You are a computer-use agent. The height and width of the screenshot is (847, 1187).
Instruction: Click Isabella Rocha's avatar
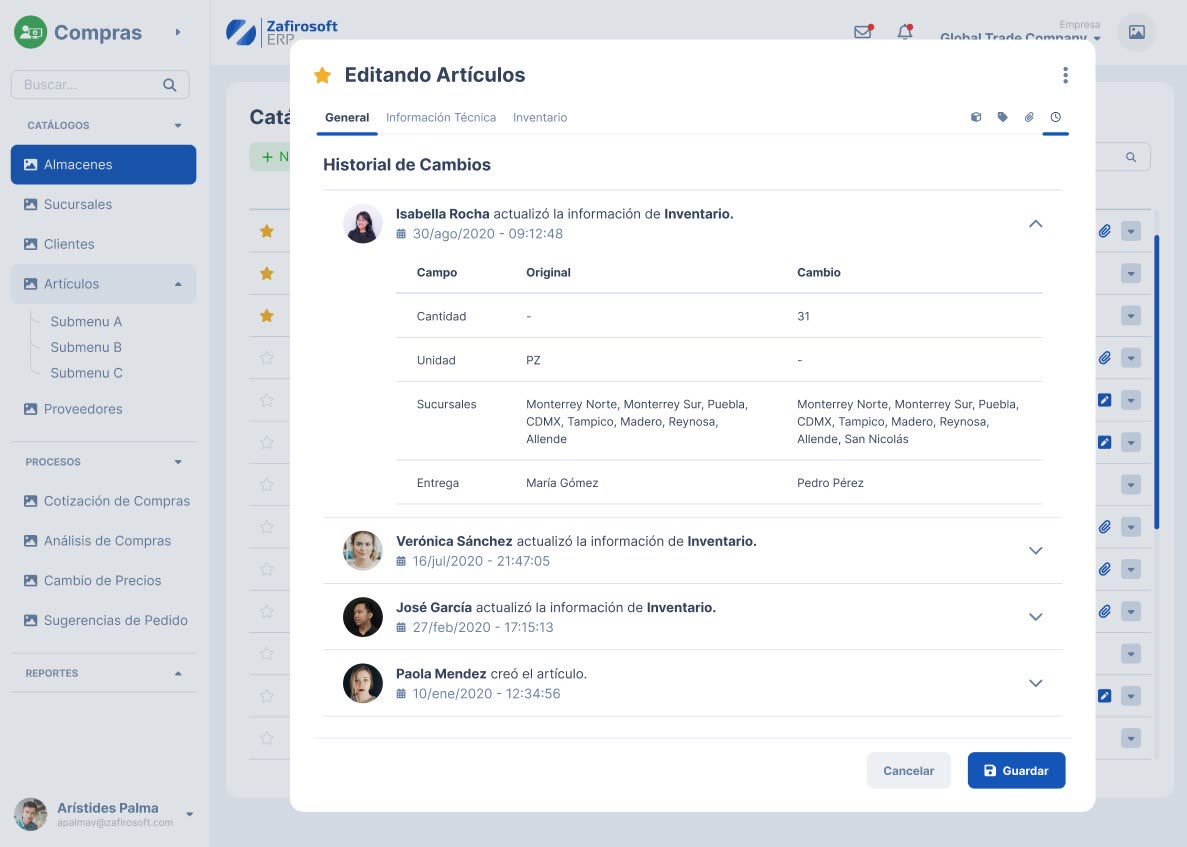point(363,223)
